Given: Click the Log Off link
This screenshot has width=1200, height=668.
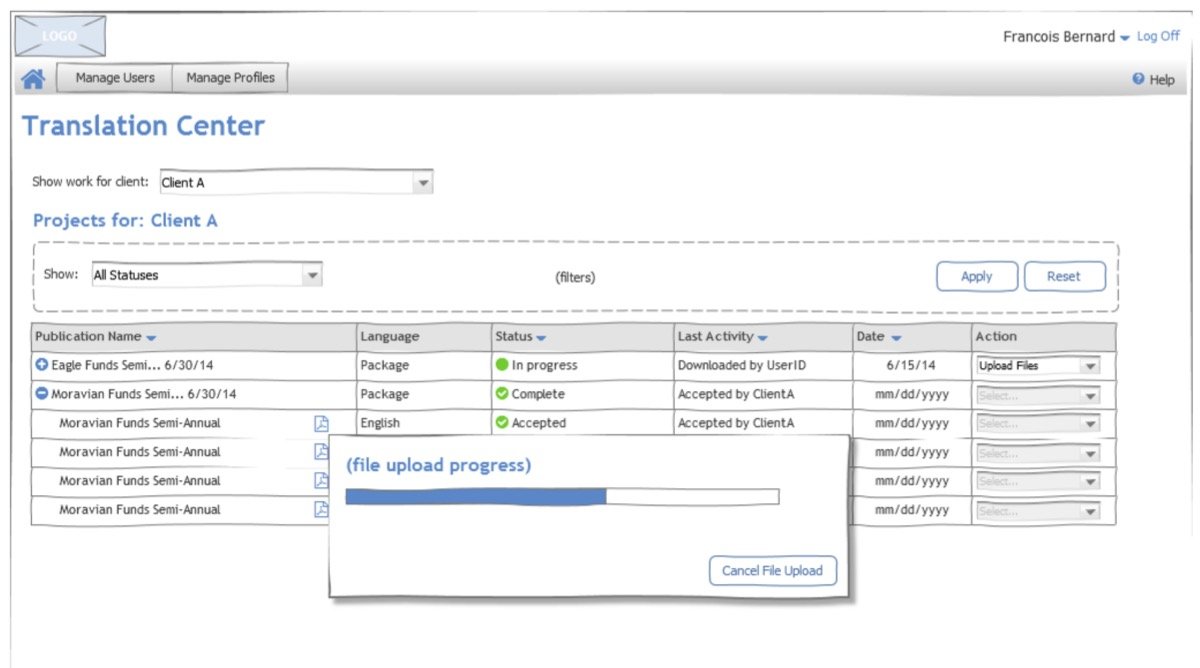Looking at the screenshot, I should 1158,36.
